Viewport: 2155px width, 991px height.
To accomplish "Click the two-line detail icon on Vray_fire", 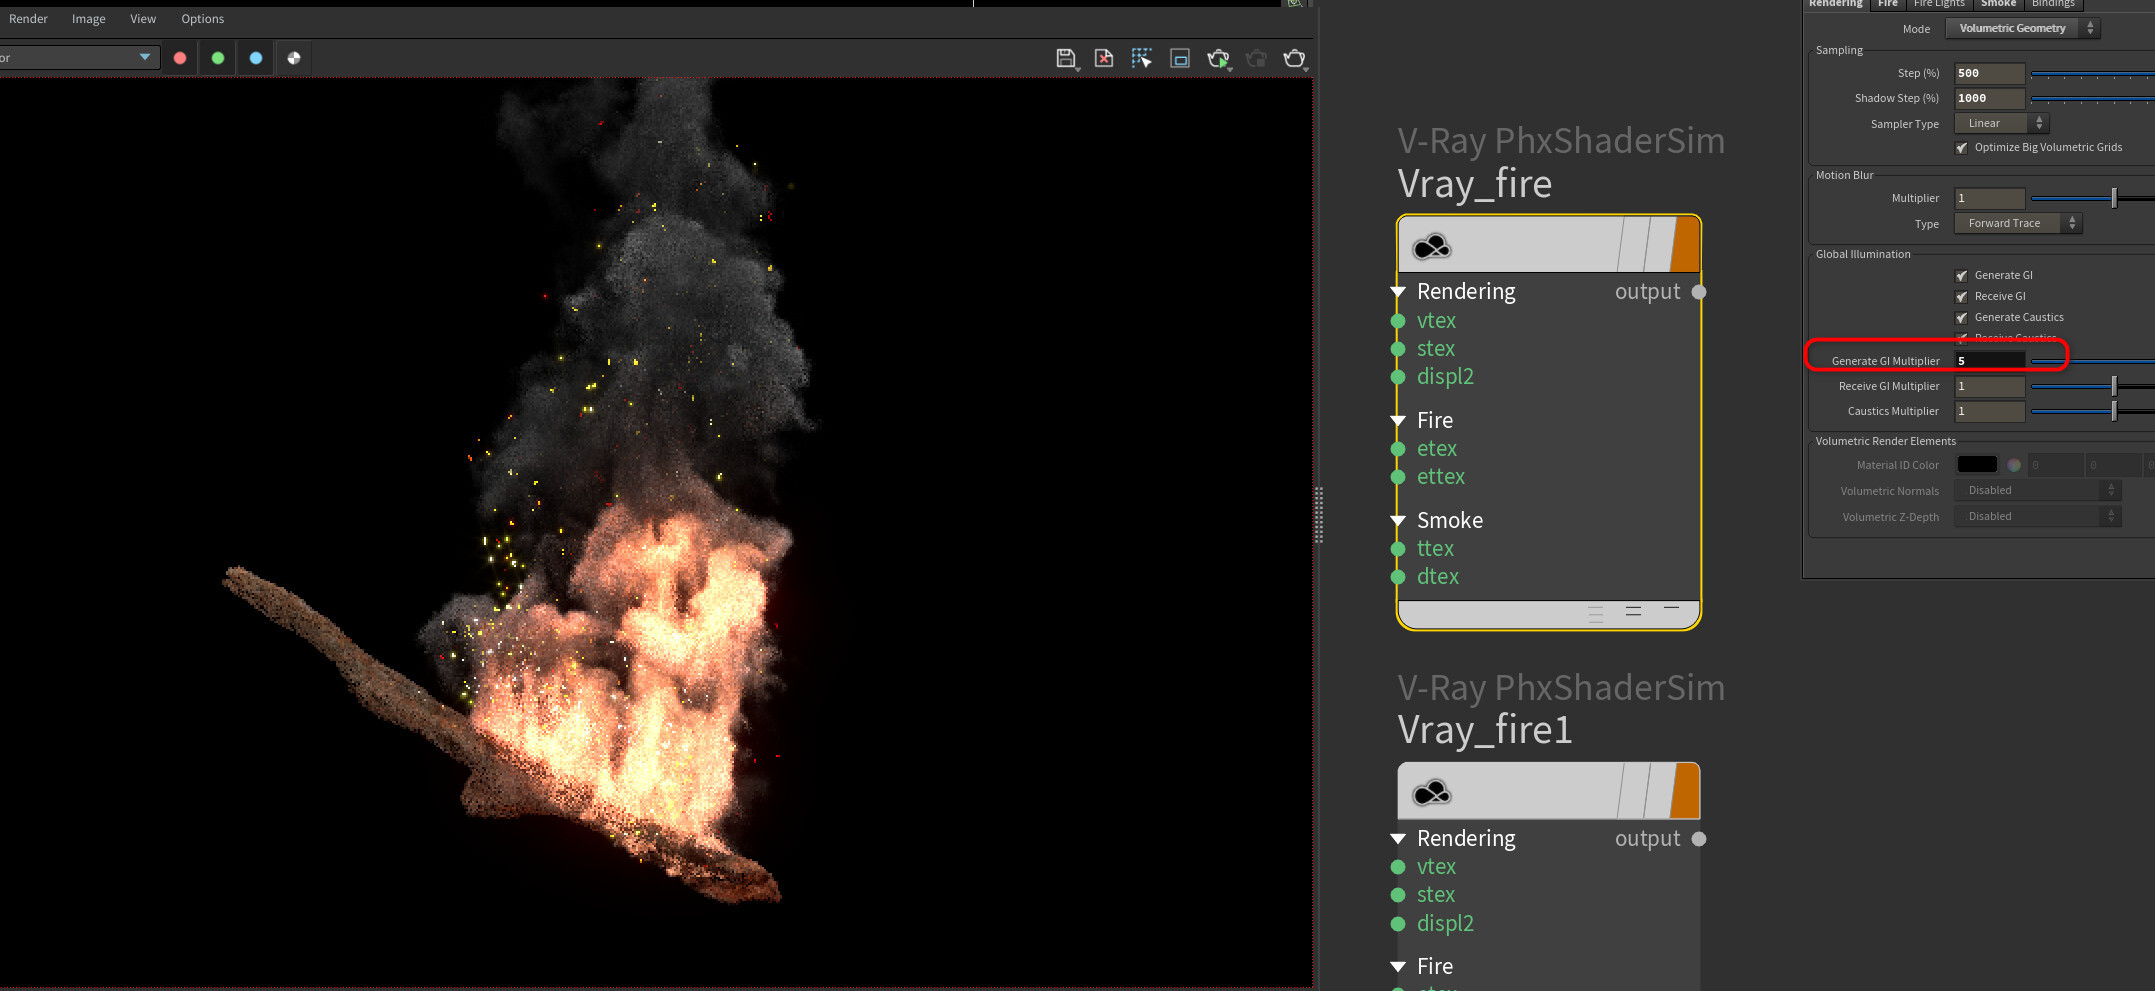I will [x=1633, y=611].
